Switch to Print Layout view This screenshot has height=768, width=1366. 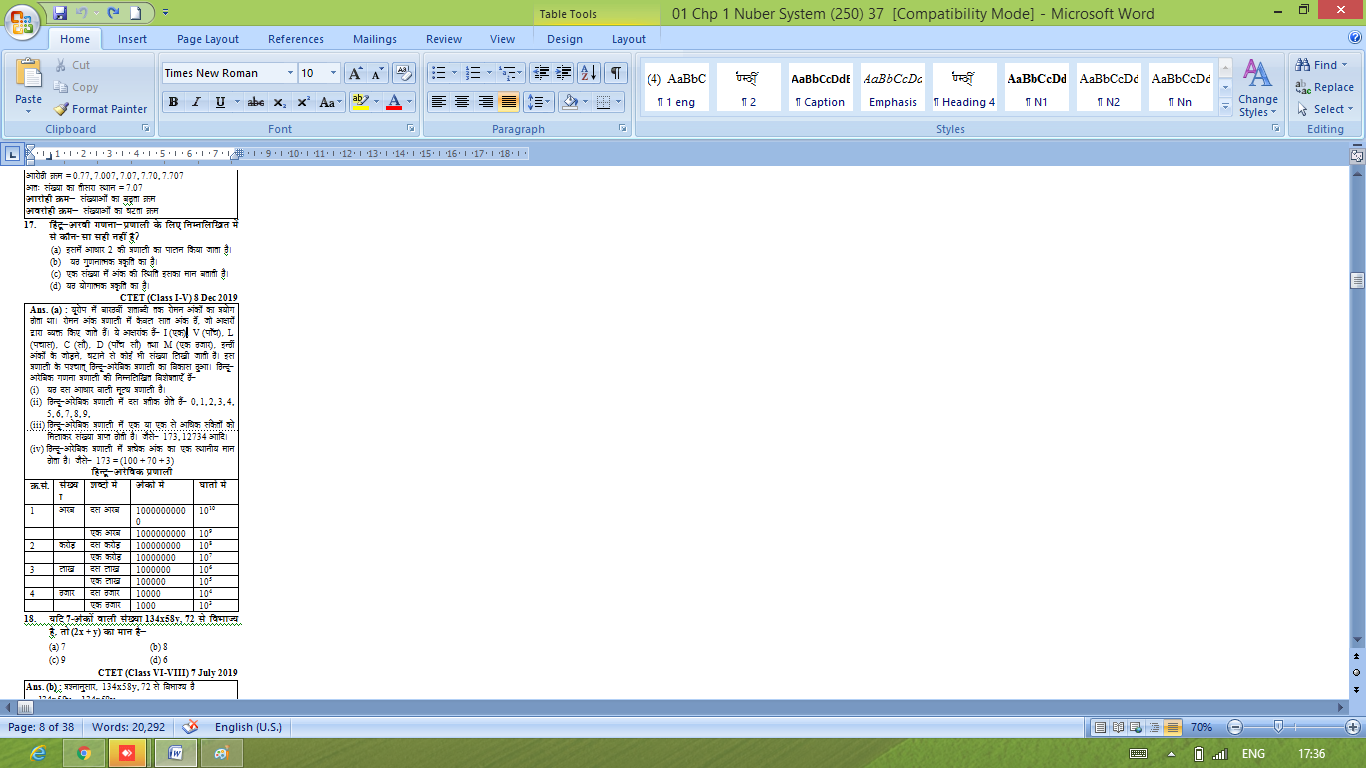point(1101,727)
